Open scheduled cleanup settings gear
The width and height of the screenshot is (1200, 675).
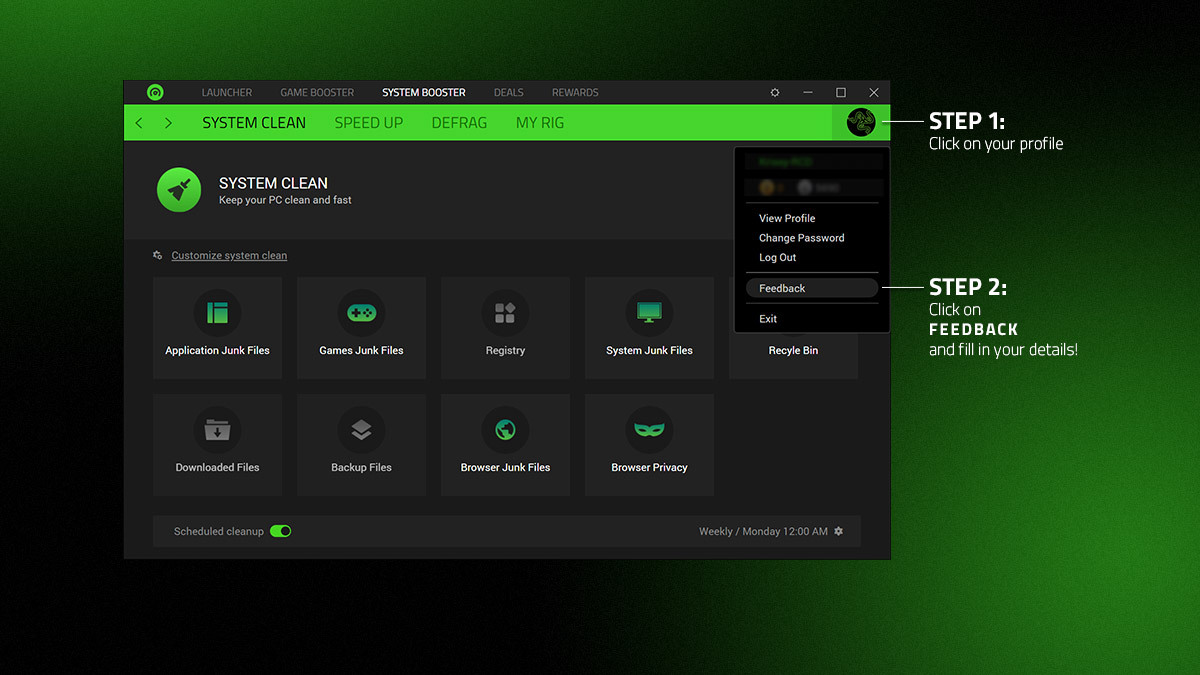click(x=839, y=531)
